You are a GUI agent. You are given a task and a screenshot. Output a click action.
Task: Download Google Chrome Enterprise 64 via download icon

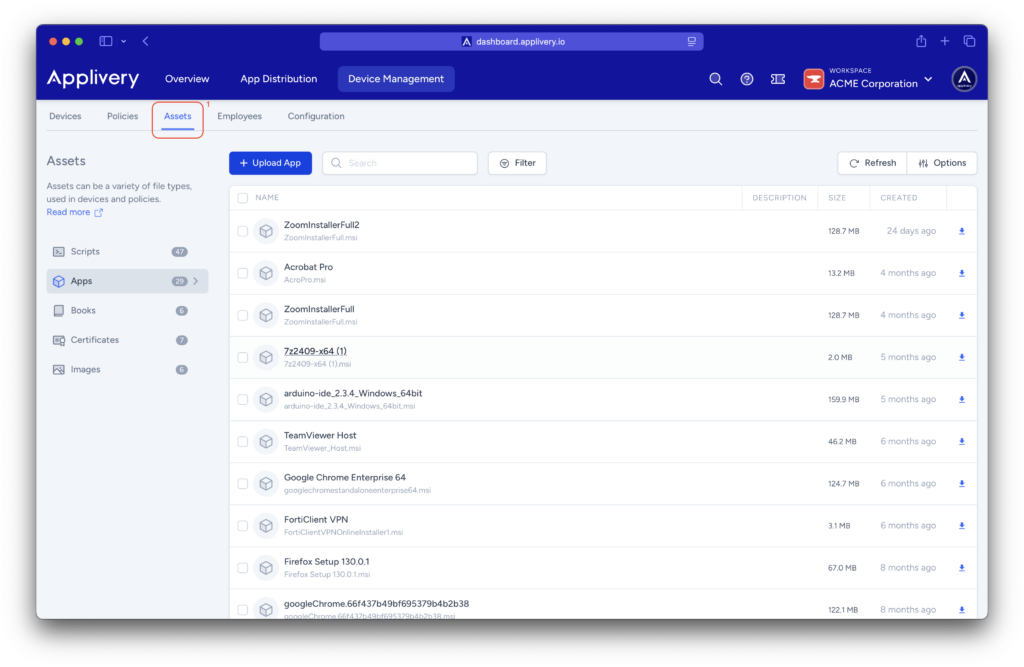(x=962, y=483)
